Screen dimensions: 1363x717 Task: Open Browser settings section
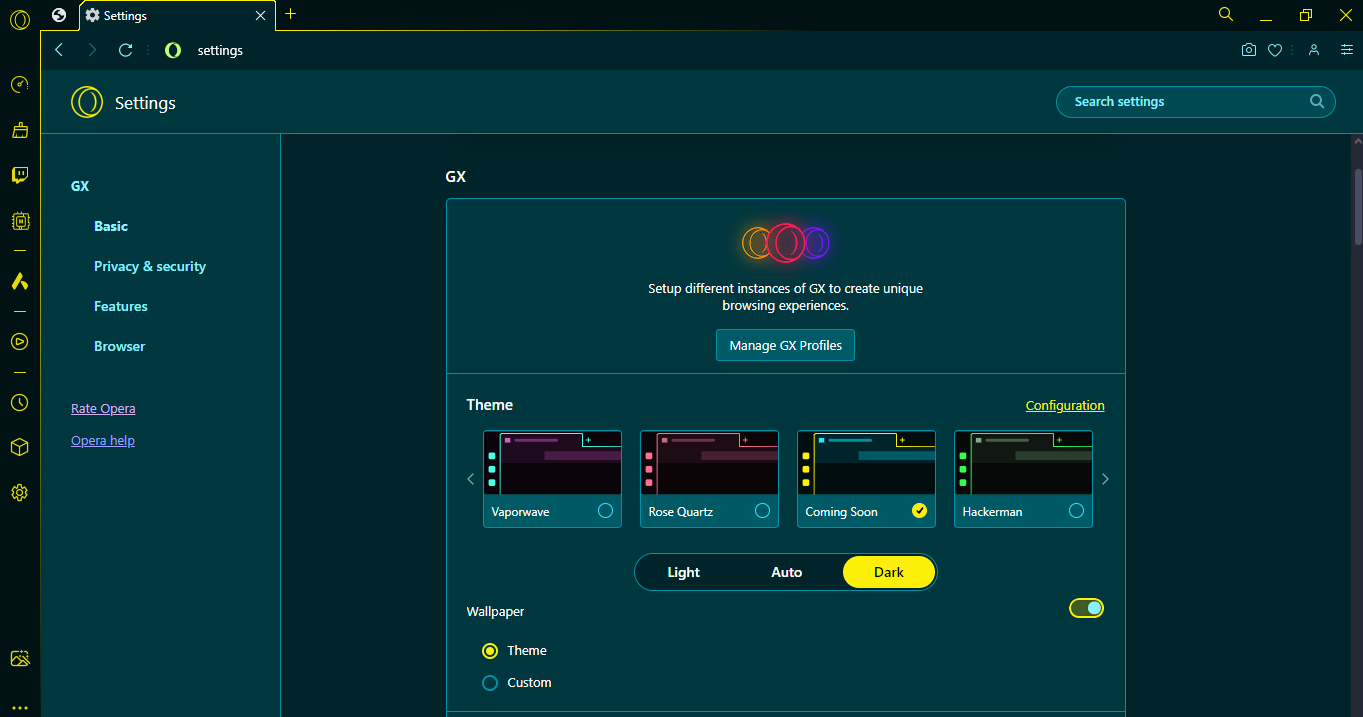[x=120, y=346]
